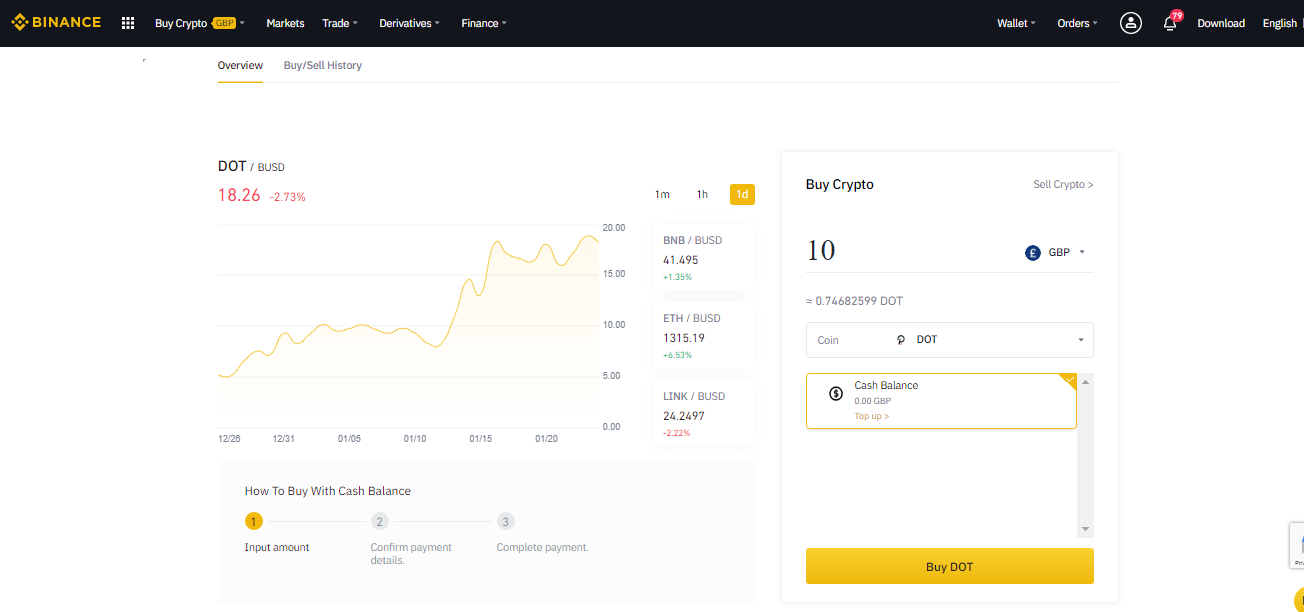Expand the Orders menu
1304x612 pixels.
[1077, 23]
